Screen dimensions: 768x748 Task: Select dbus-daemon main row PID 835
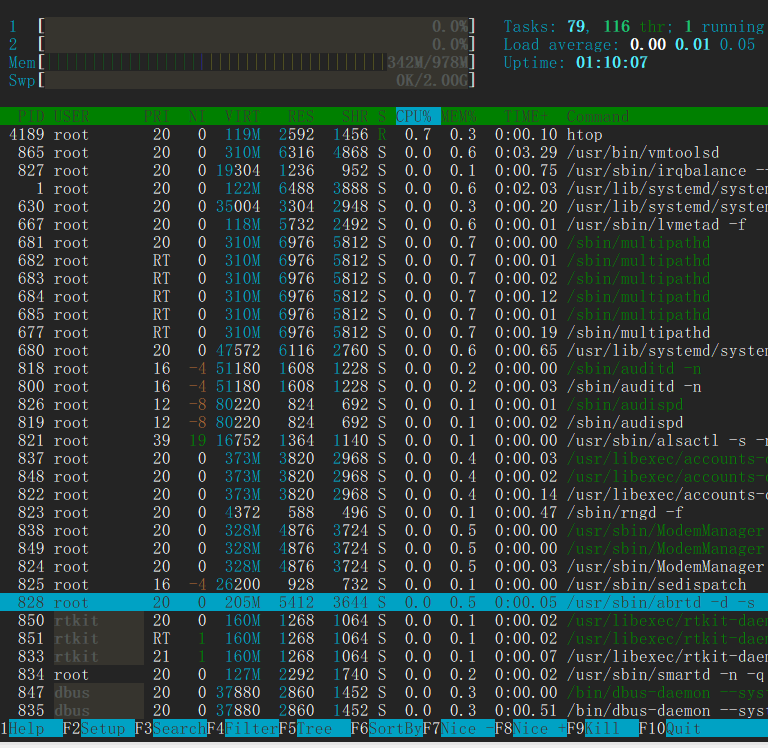coord(384,710)
